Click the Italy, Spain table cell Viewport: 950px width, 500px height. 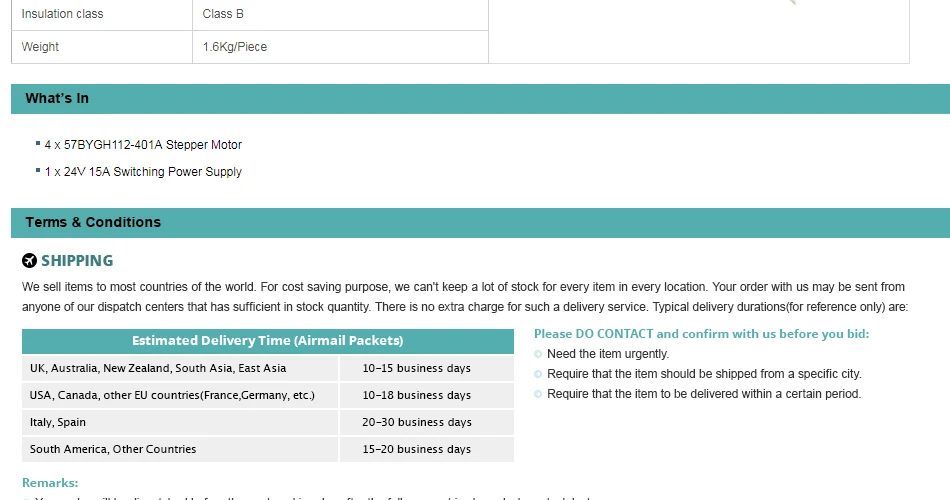[x=180, y=422]
